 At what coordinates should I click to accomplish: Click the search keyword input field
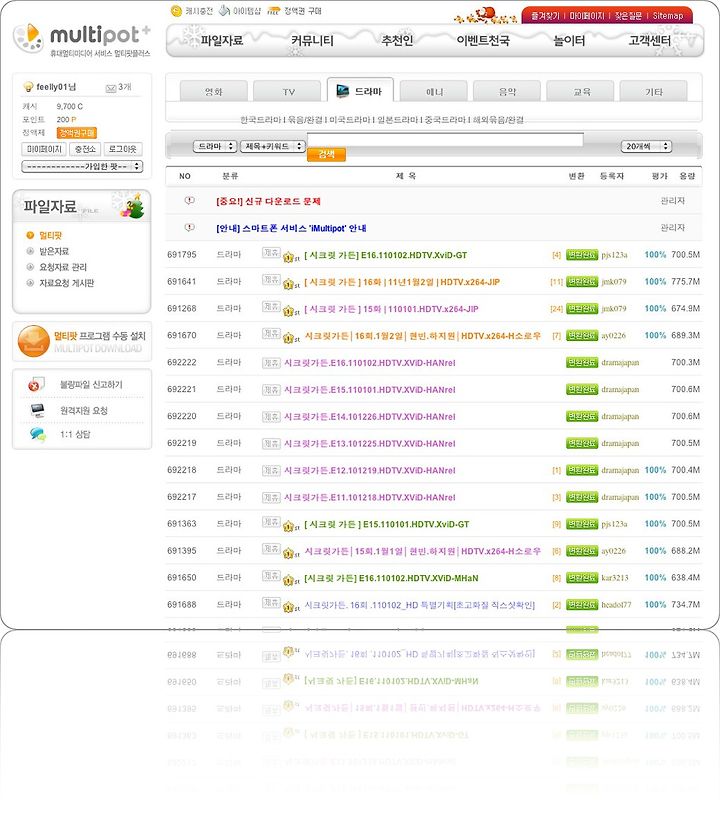(445, 139)
